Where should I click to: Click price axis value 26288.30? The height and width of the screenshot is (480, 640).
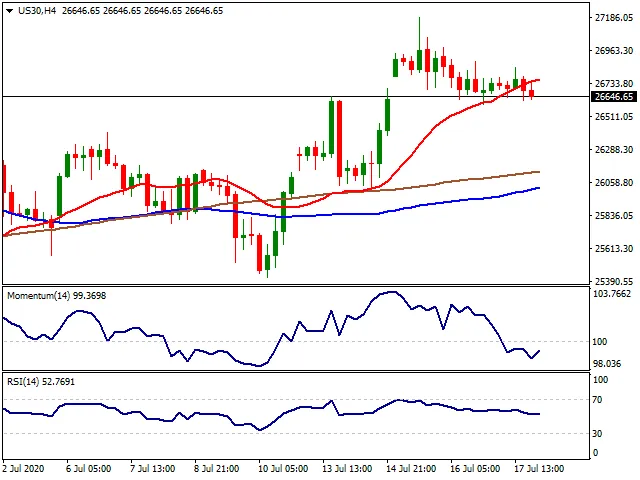pyautogui.click(x=614, y=150)
